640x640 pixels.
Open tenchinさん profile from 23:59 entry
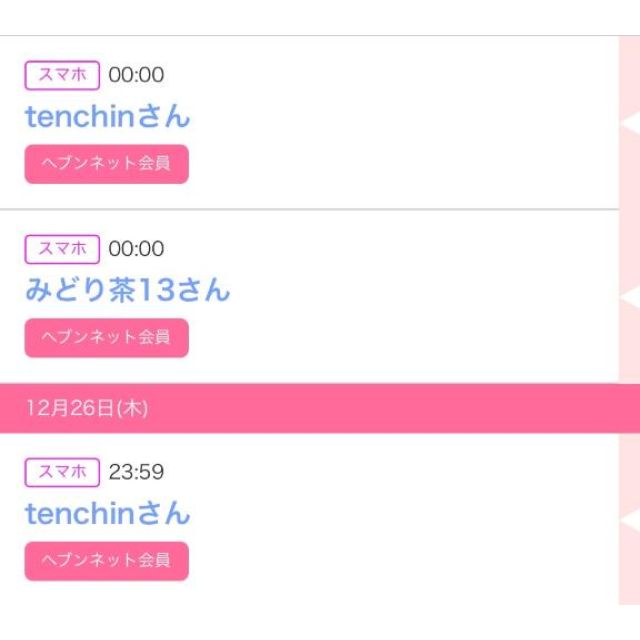pyautogui.click(x=107, y=514)
